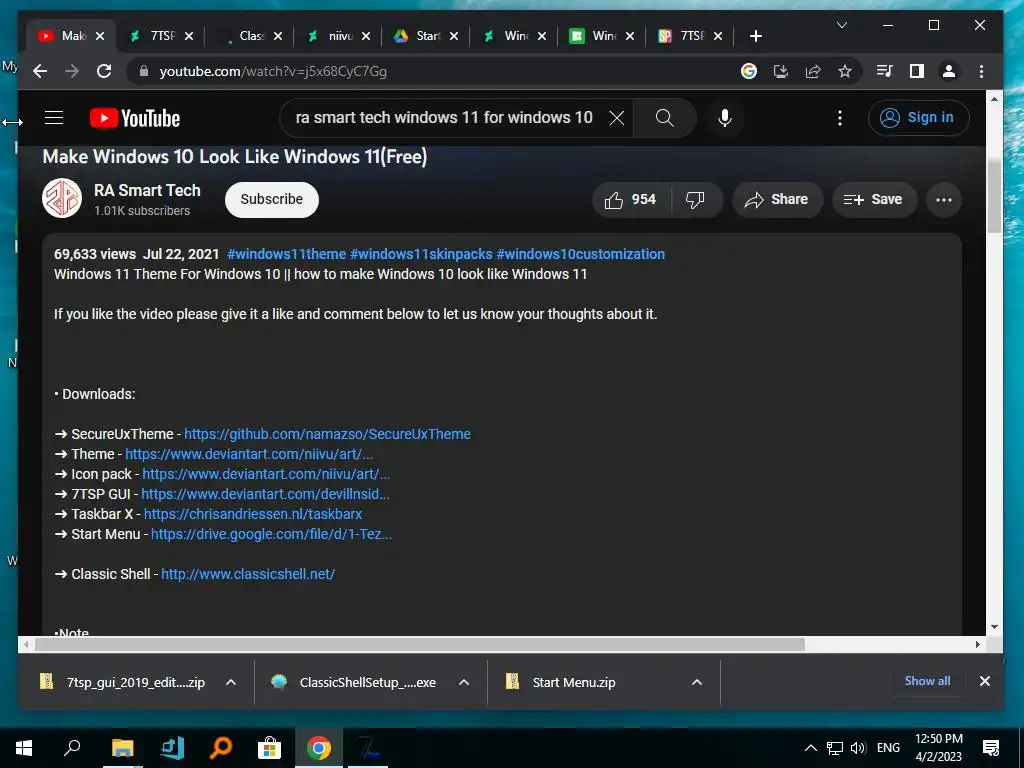Click the browser back arrow
This screenshot has width=1024, height=768.
point(40,71)
